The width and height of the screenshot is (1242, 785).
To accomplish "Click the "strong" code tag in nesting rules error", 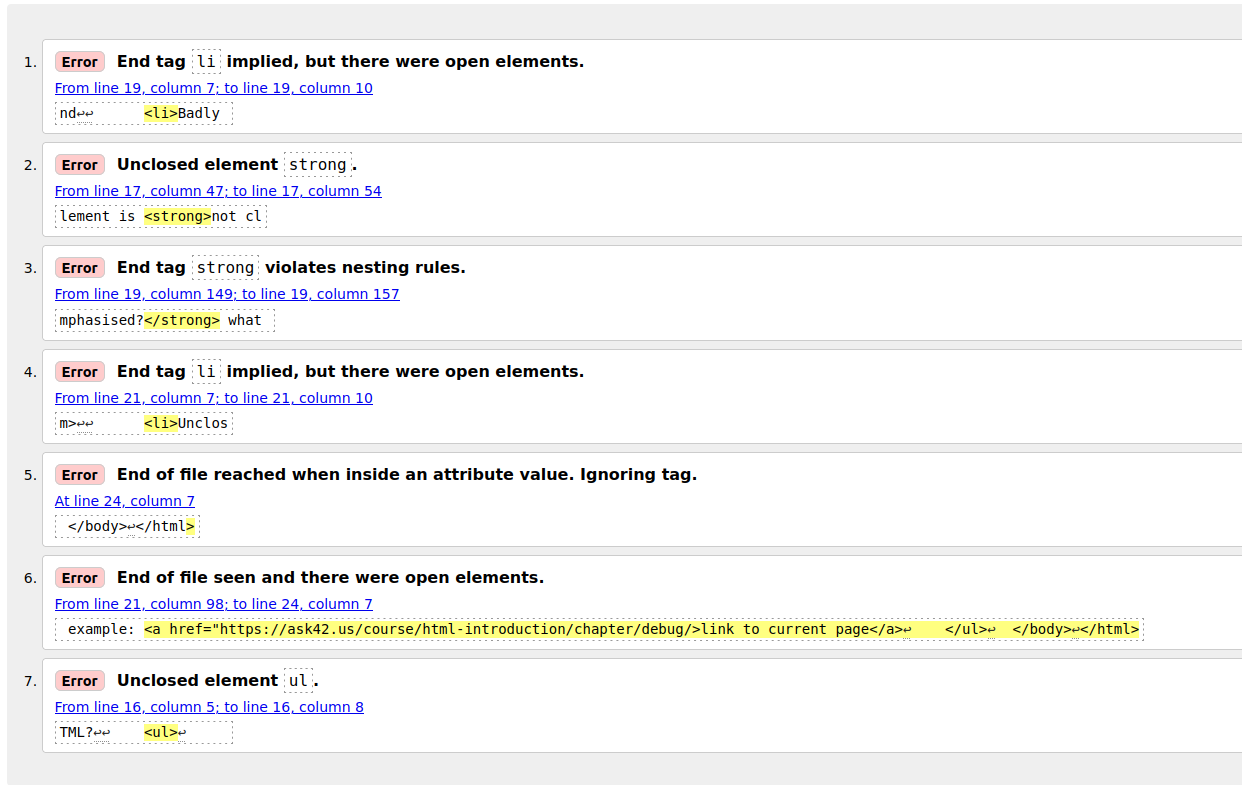I will point(225,267).
